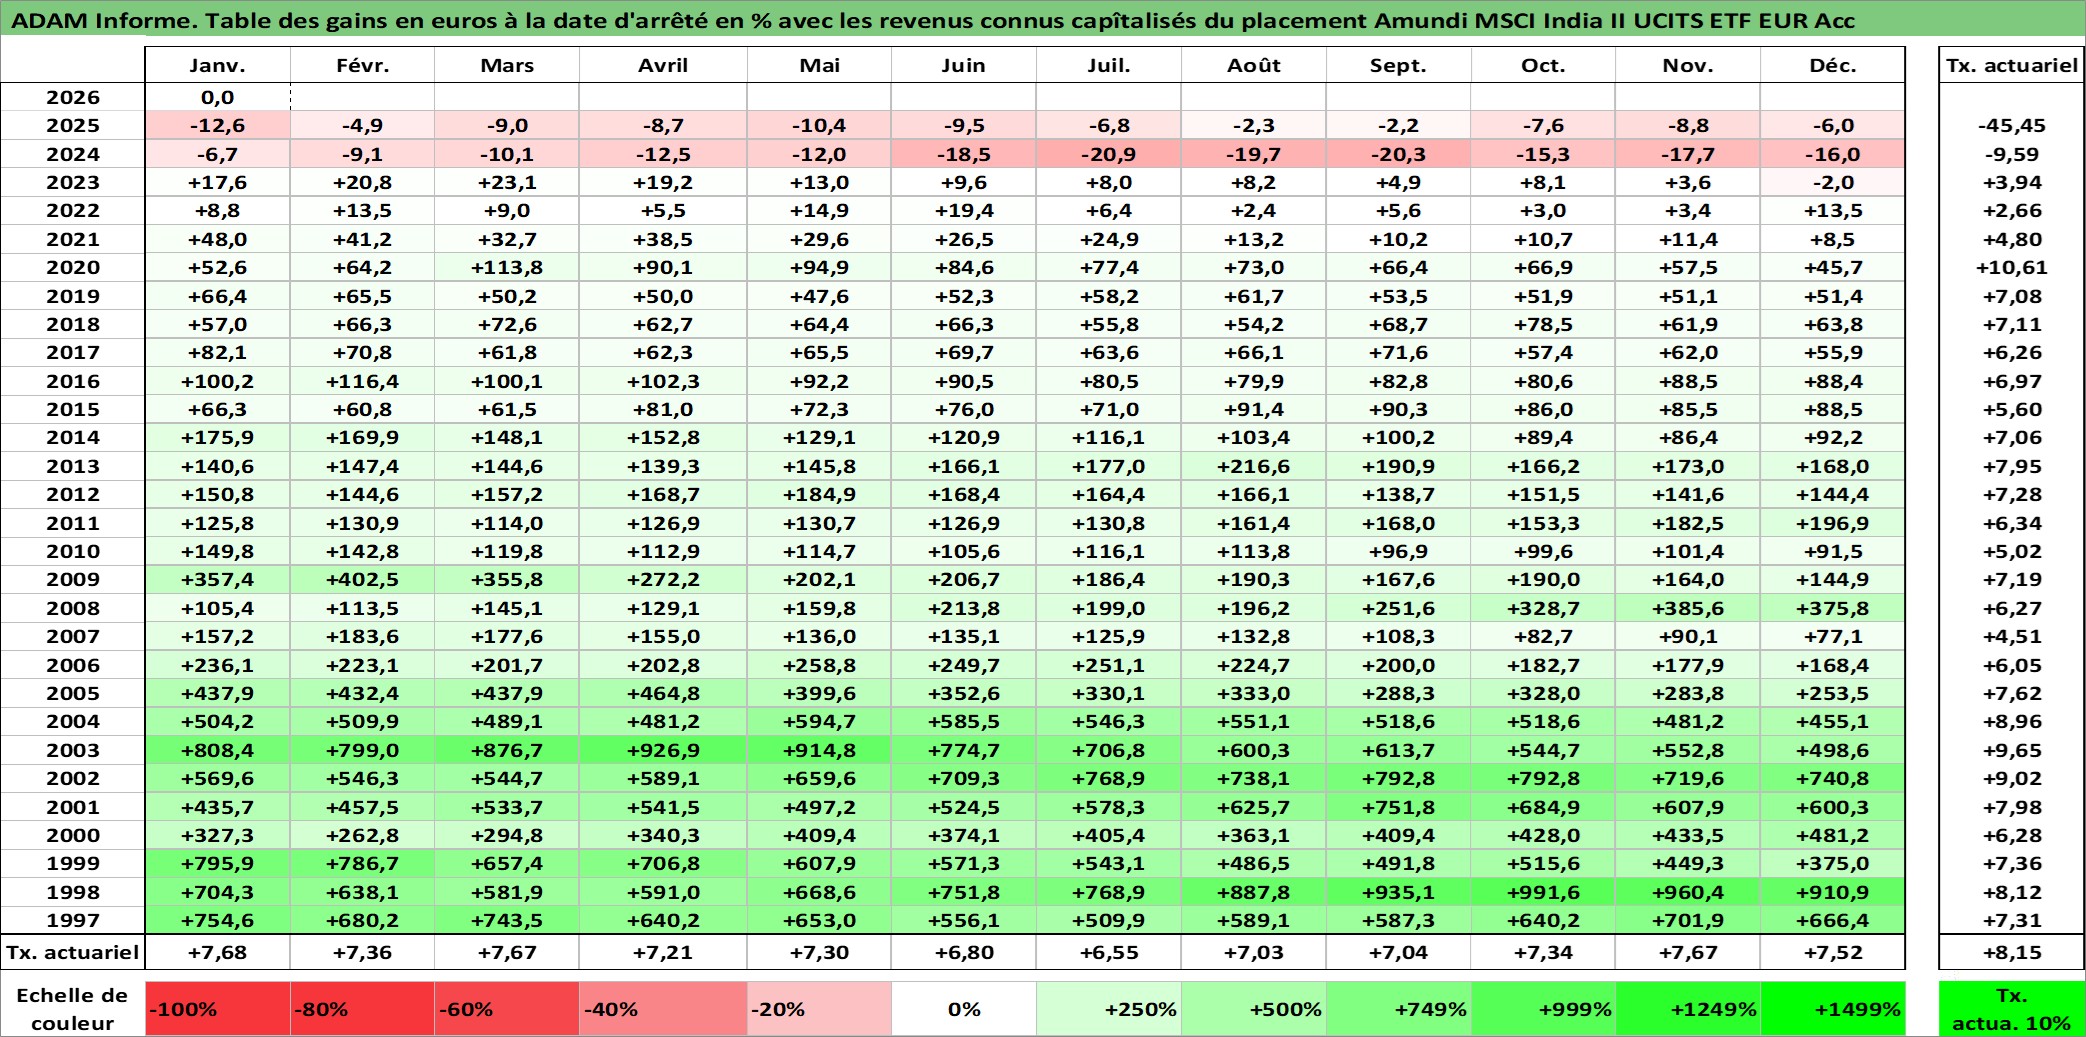Screen dimensions: 2086x1037
Task: Click the 2011 December cell +196,9
Action: [1833, 523]
